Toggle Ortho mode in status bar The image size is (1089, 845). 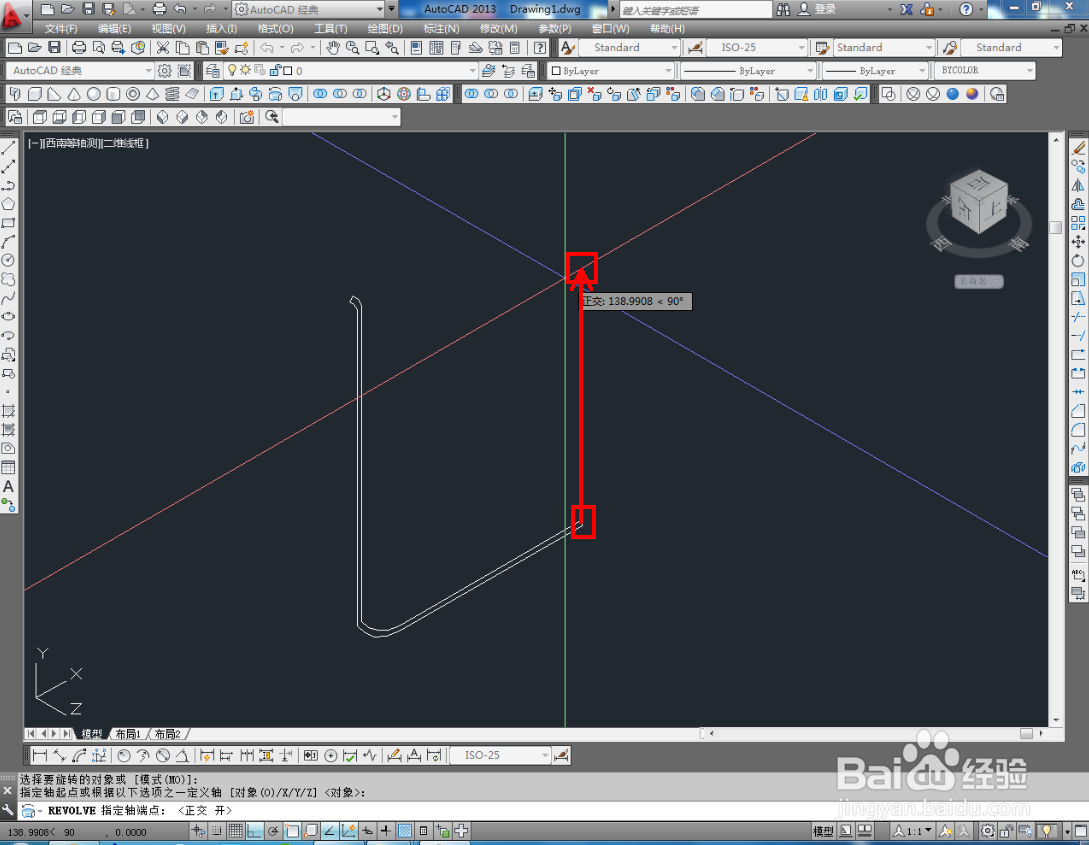pyautogui.click(x=255, y=830)
